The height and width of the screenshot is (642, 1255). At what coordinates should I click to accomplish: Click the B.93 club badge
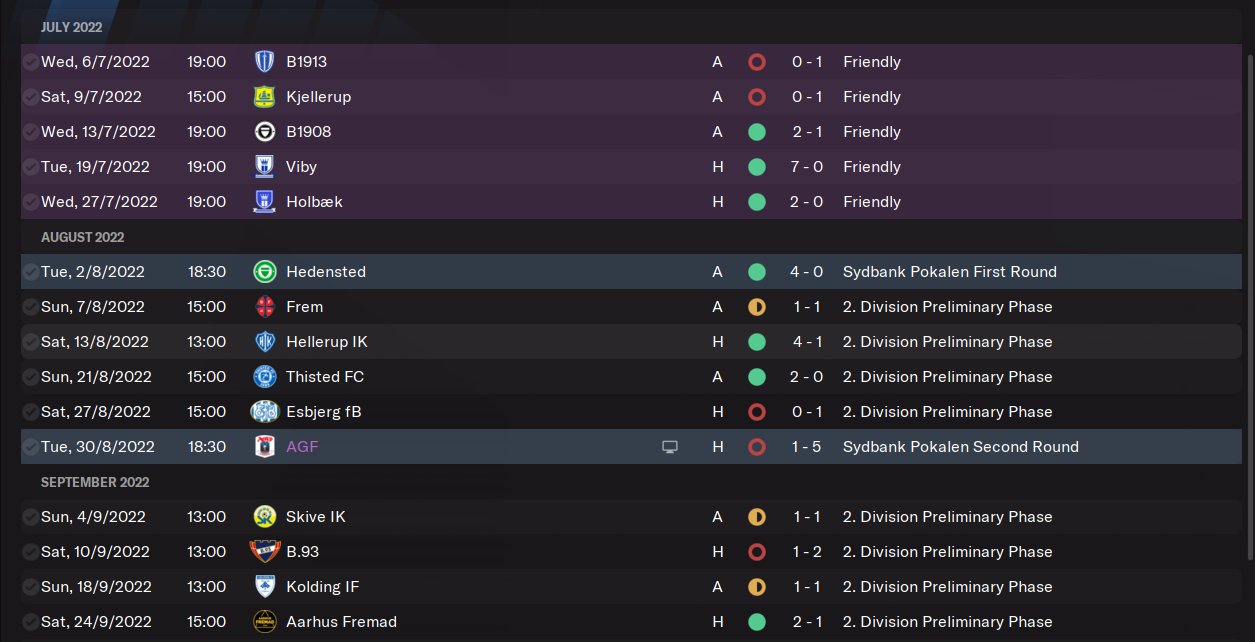[265, 552]
